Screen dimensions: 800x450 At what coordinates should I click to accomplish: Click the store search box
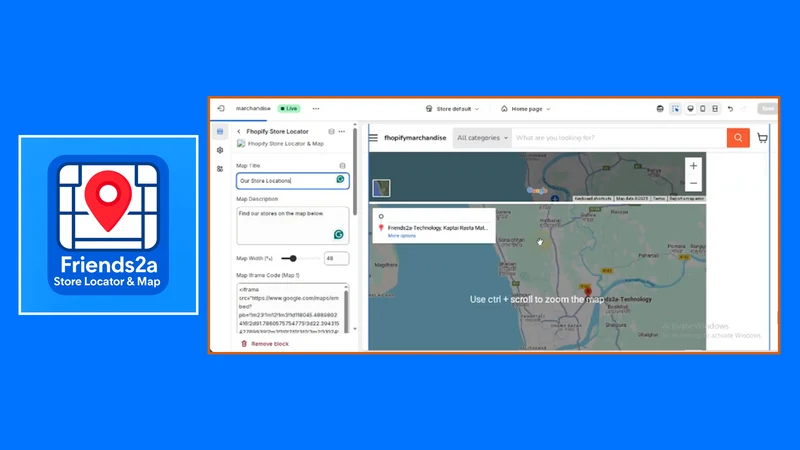tap(619, 138)
